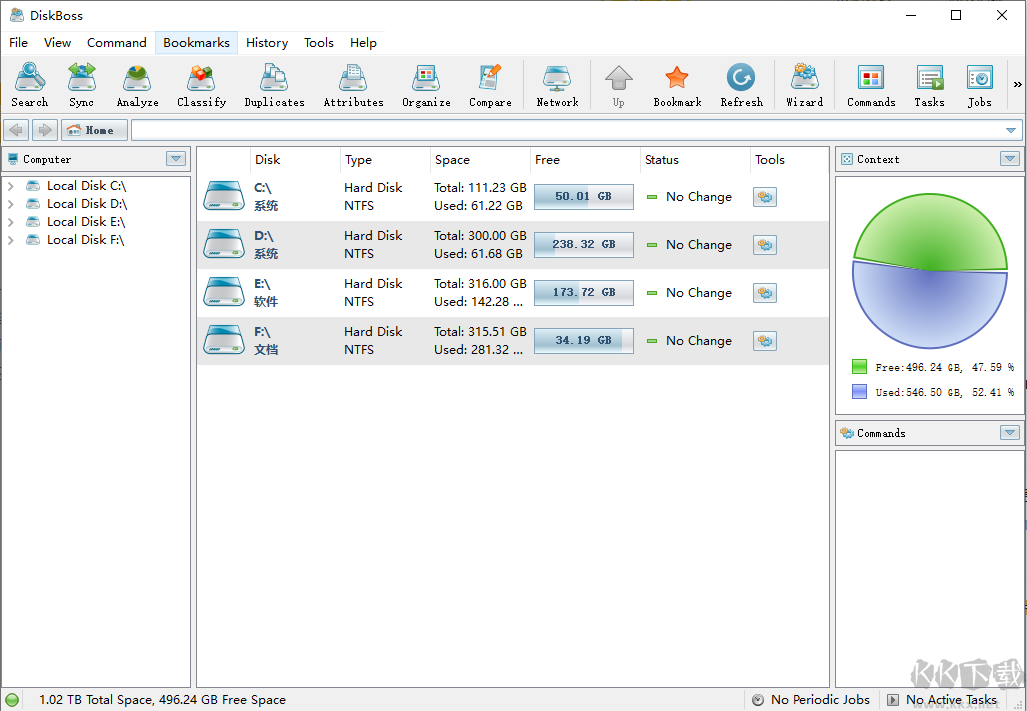Open the Commands toolbar icon
This screenshot has width=1027, height=711.
coord(870,85)
